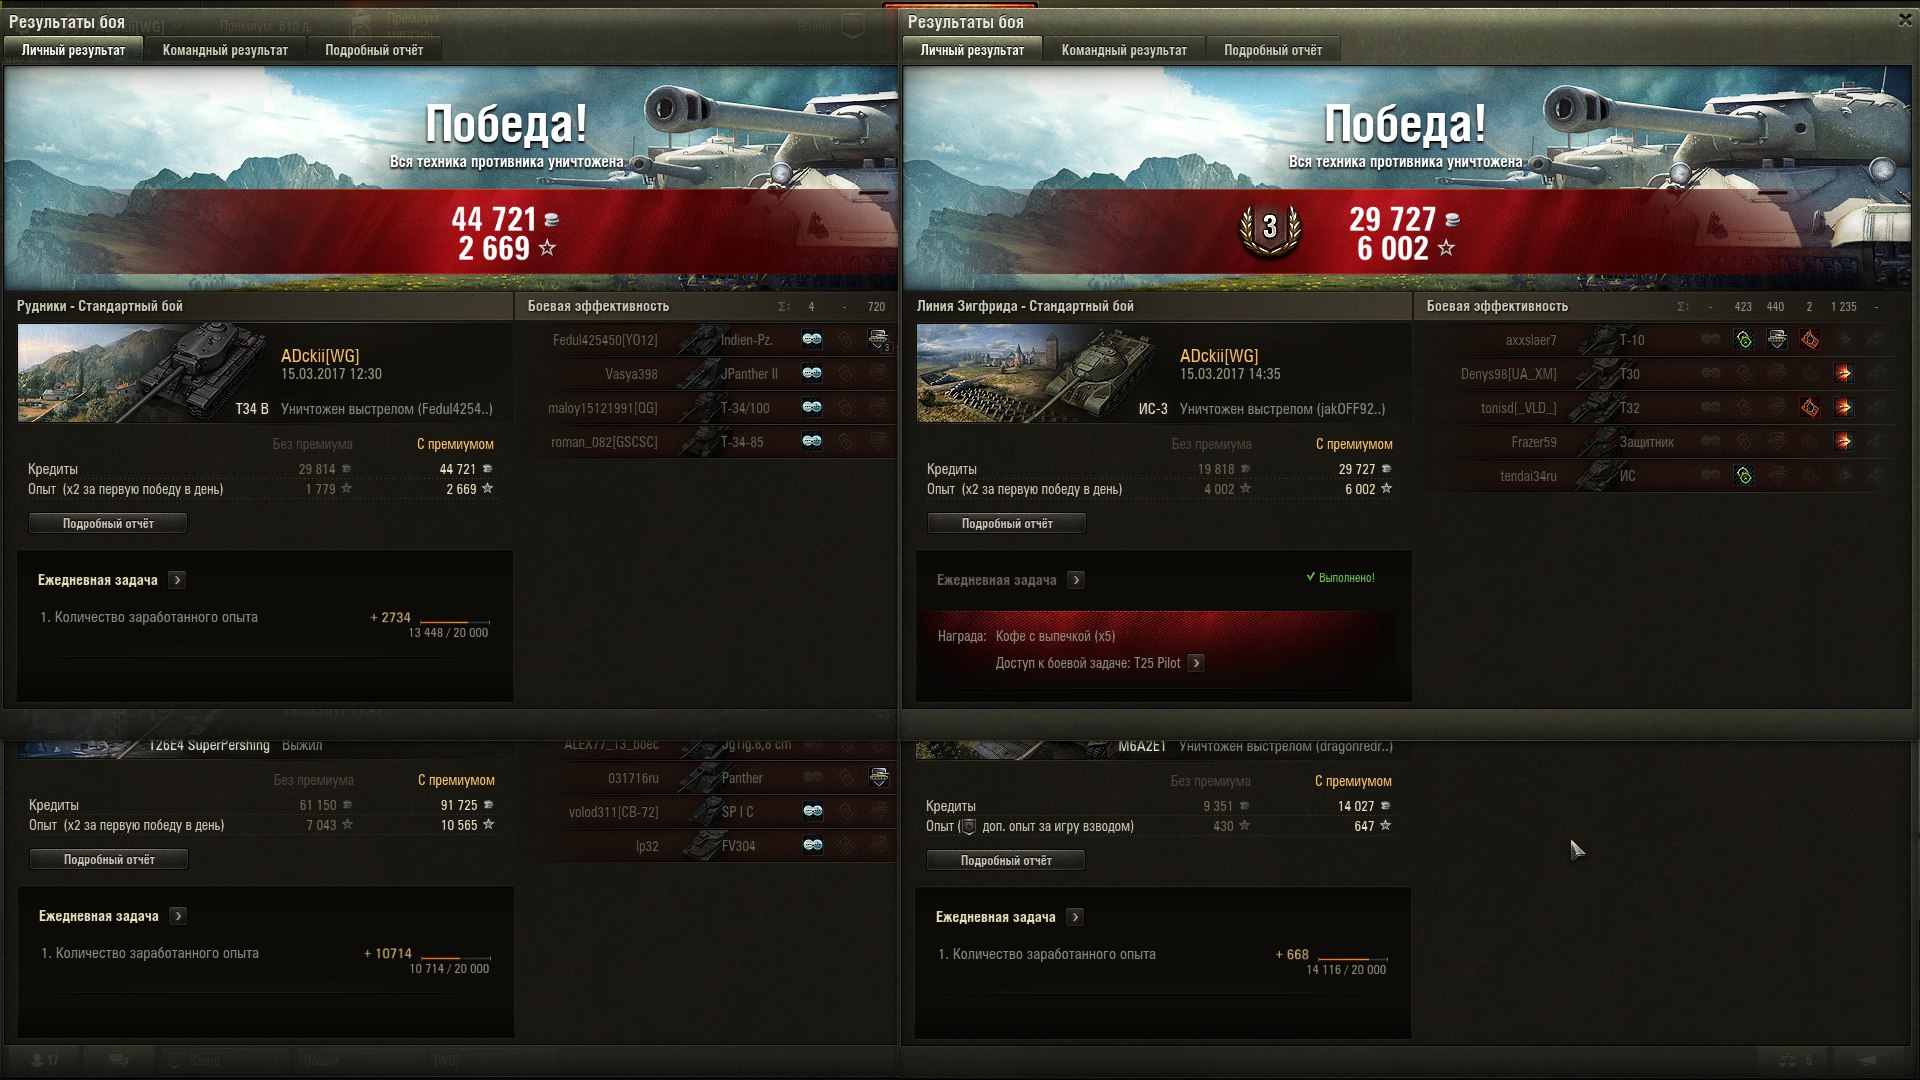Expand the completed daily task arrow in ИС-3 result
Viewport: 1920px width, 1080px height.
pos(1076,580)
